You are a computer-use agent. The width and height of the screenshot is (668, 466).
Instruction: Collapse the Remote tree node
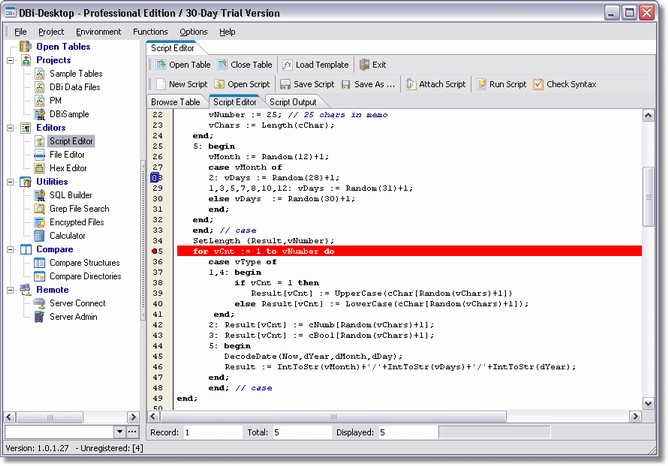coord(10,290)
